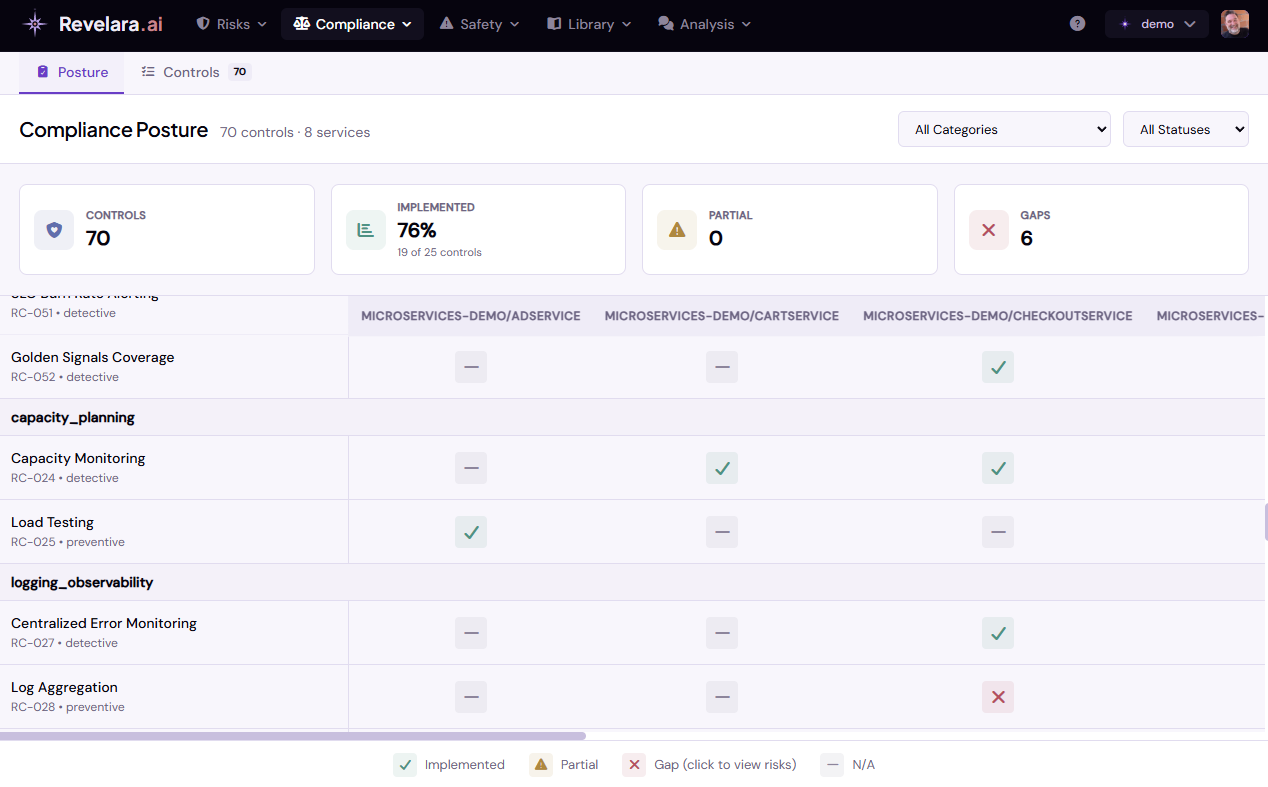Click Golden Signals Coverage N/A for adservice
The height and width of the screenshot is (787, 1268).
click(x=471, y=367)
